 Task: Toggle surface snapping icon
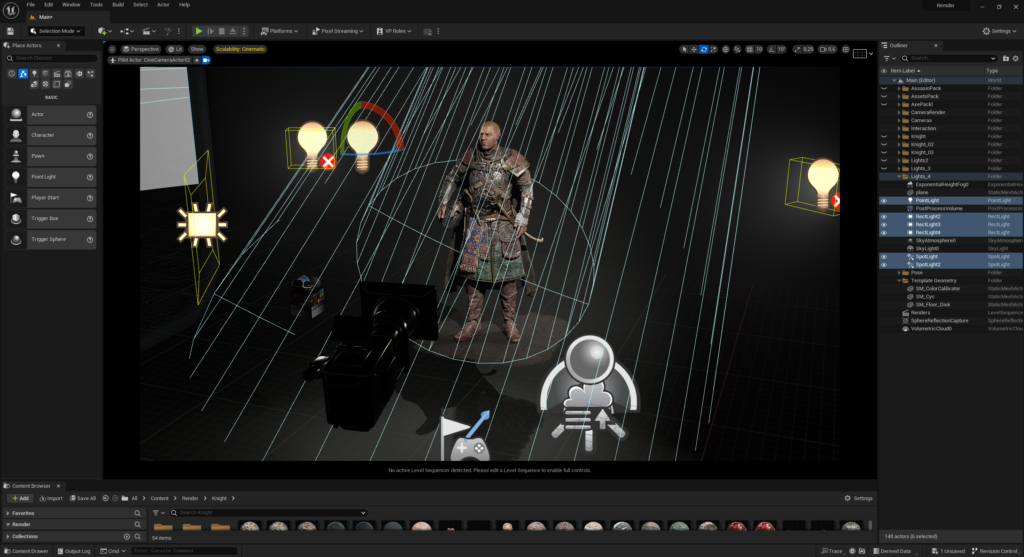737,49
